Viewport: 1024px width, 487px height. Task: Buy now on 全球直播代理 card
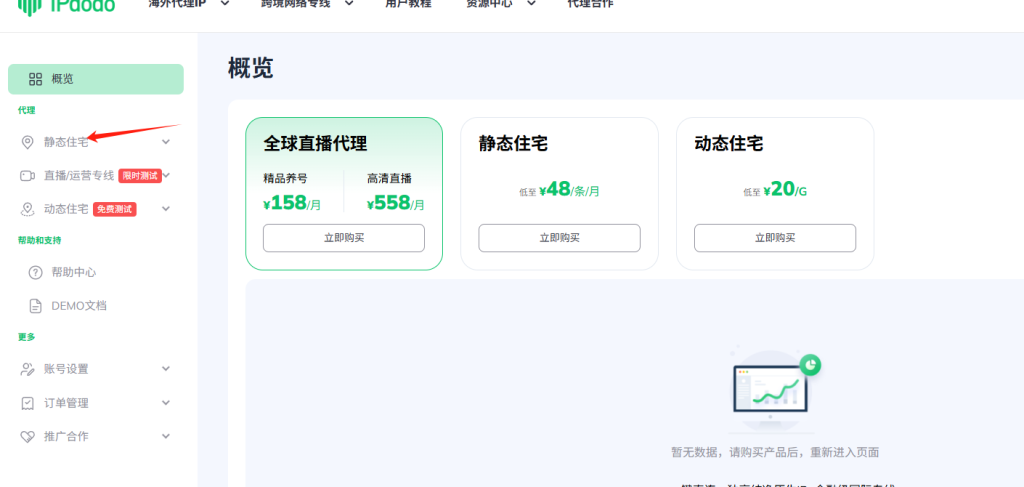(x=344, y=238)
